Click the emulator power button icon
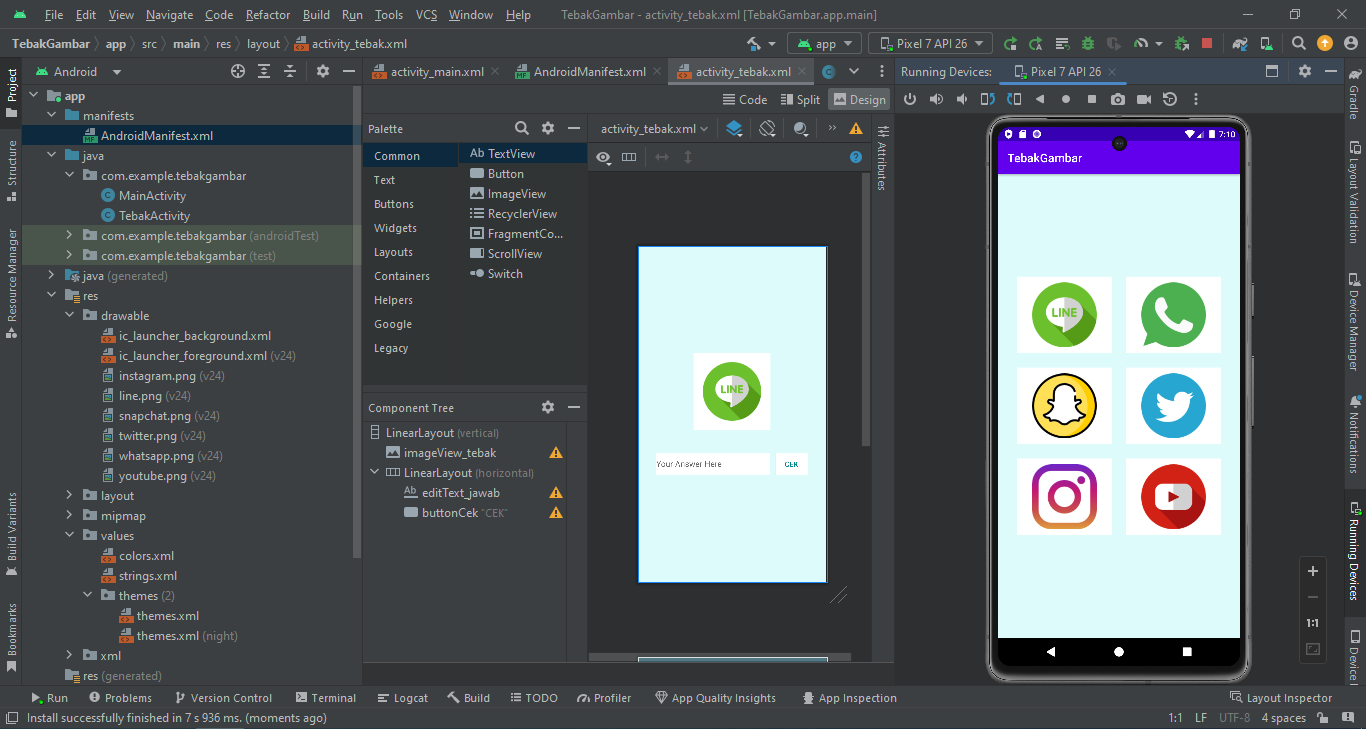The height and width of the screenshot is (729, 1366). pos(910,99)
